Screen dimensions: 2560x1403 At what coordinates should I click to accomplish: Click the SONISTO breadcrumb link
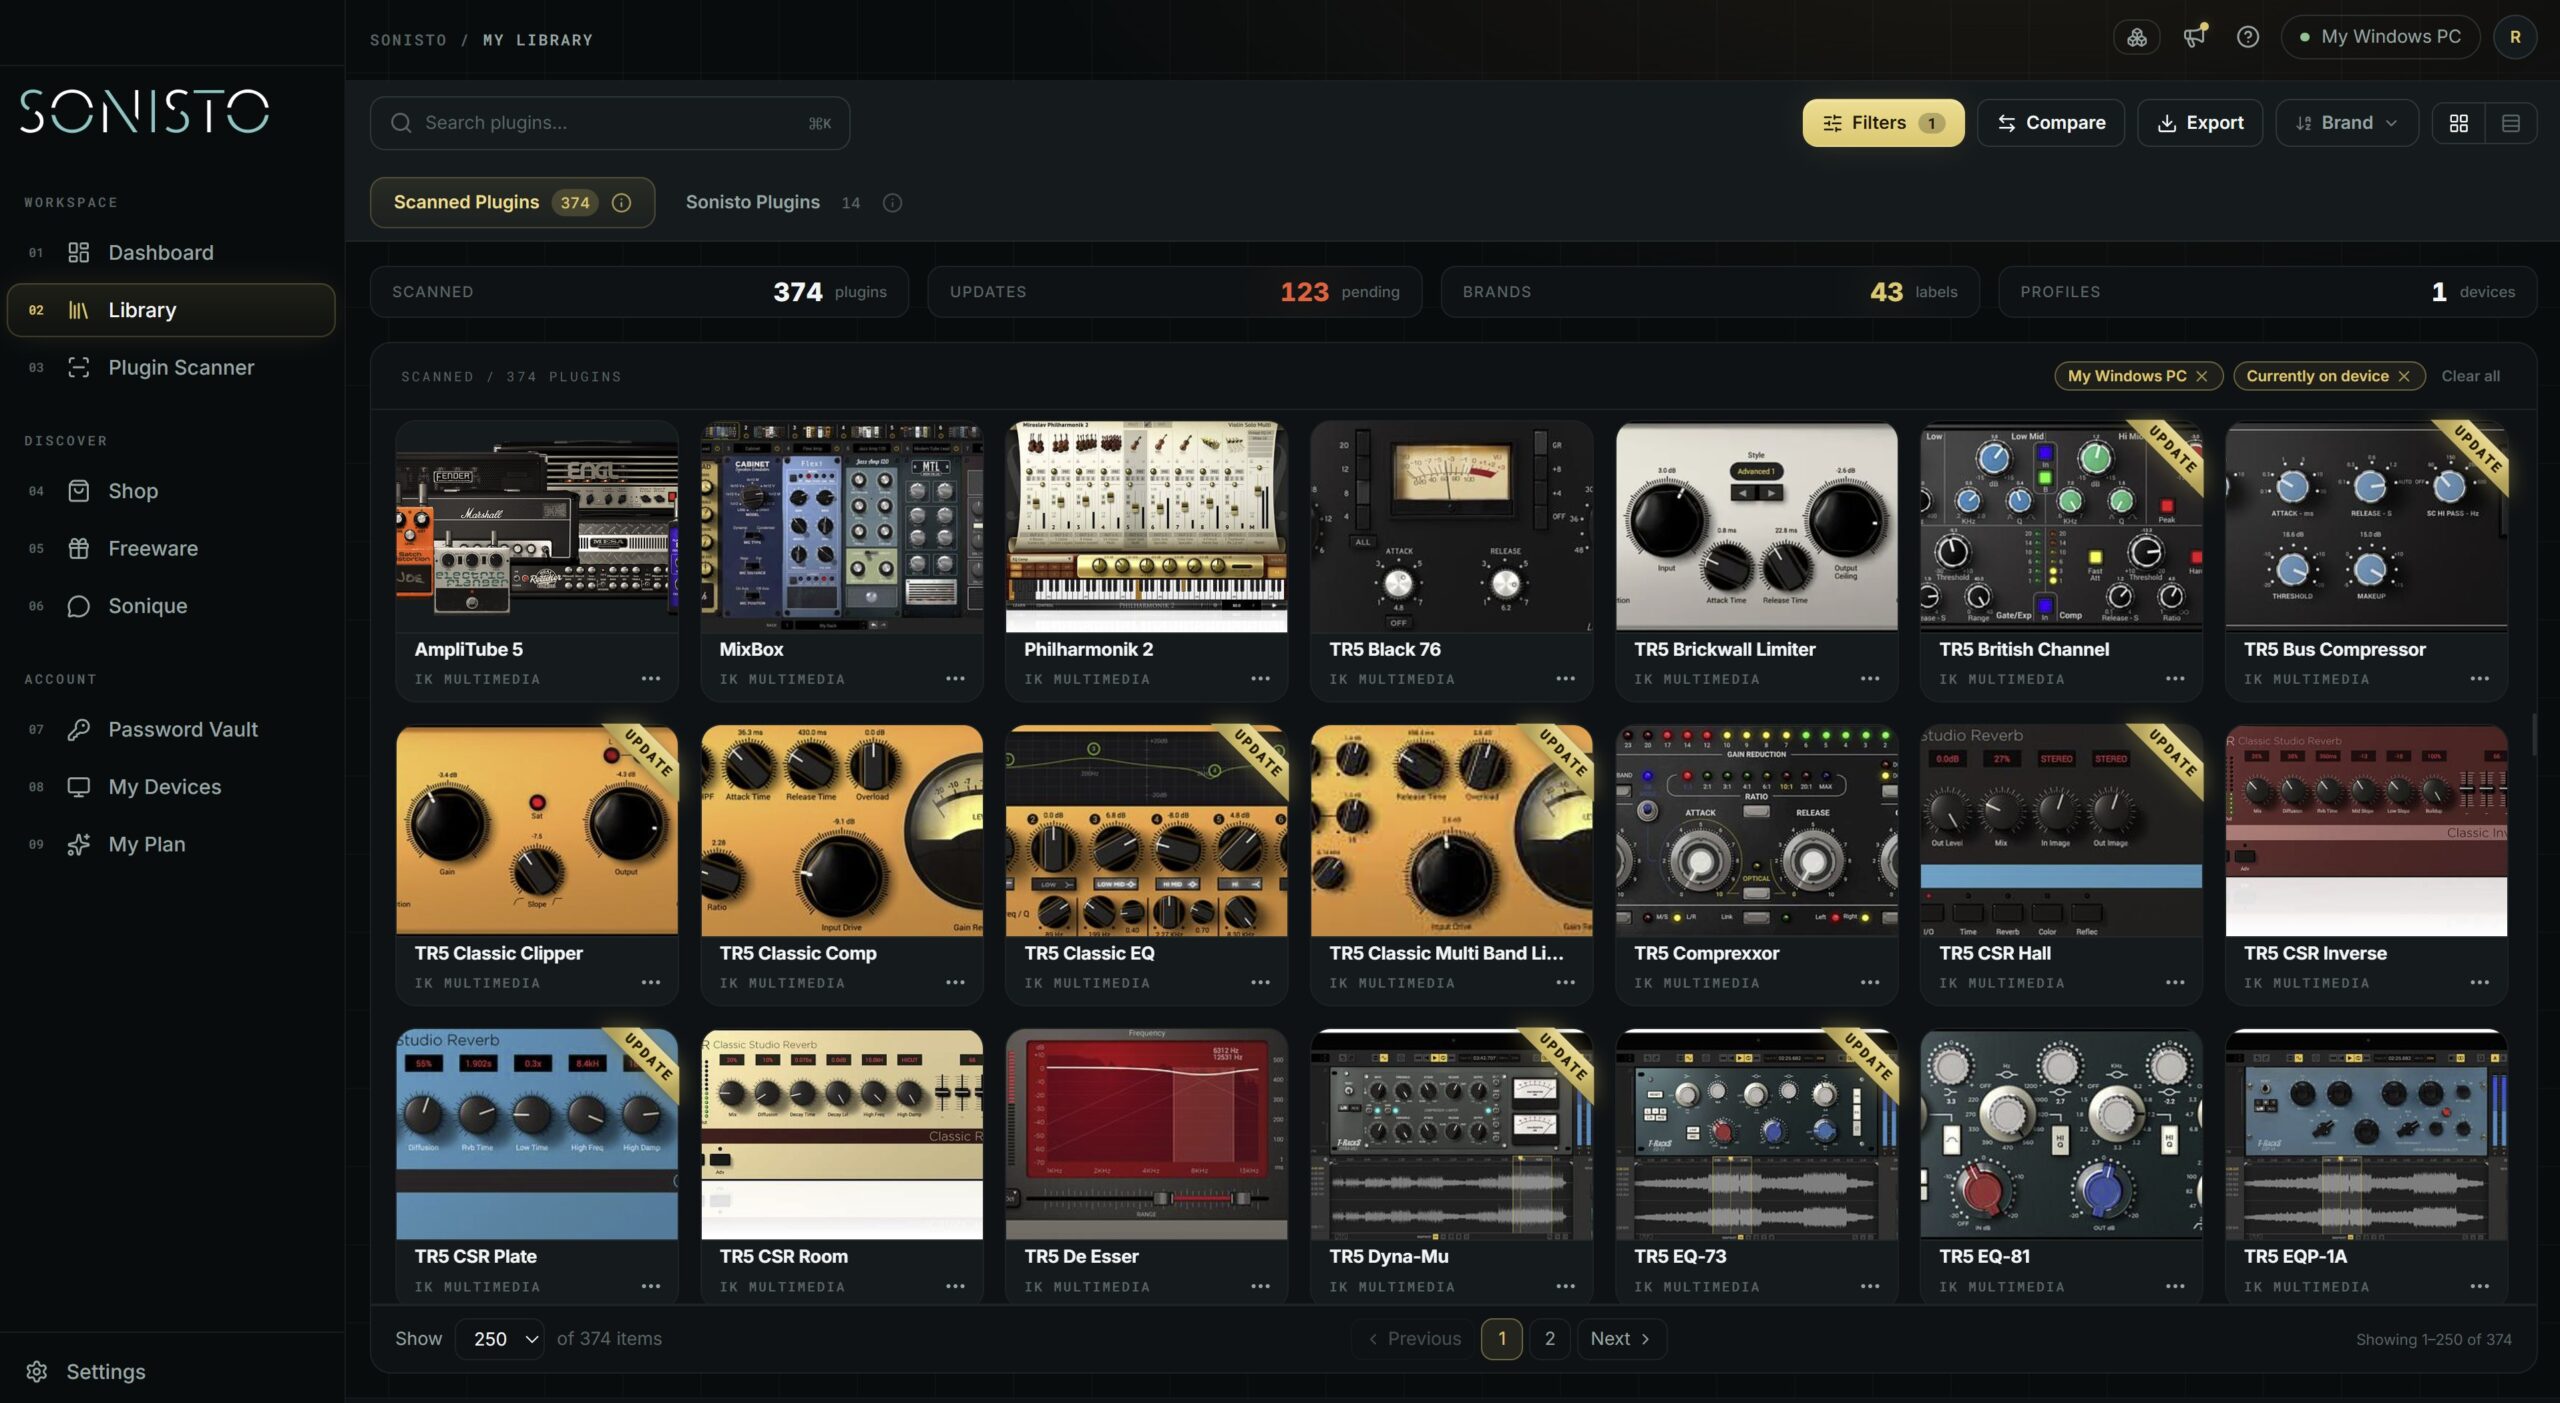[408, 40]
